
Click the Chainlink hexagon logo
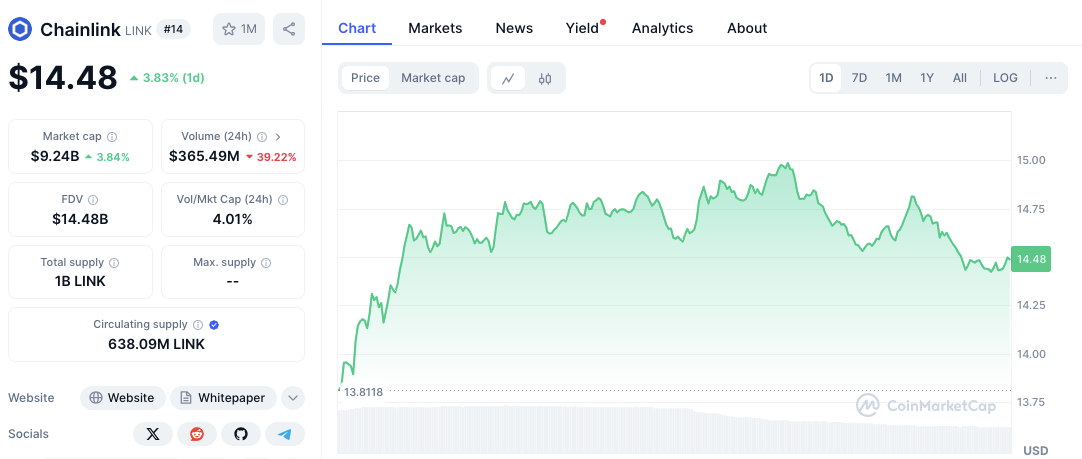click(x=20, y=29)
